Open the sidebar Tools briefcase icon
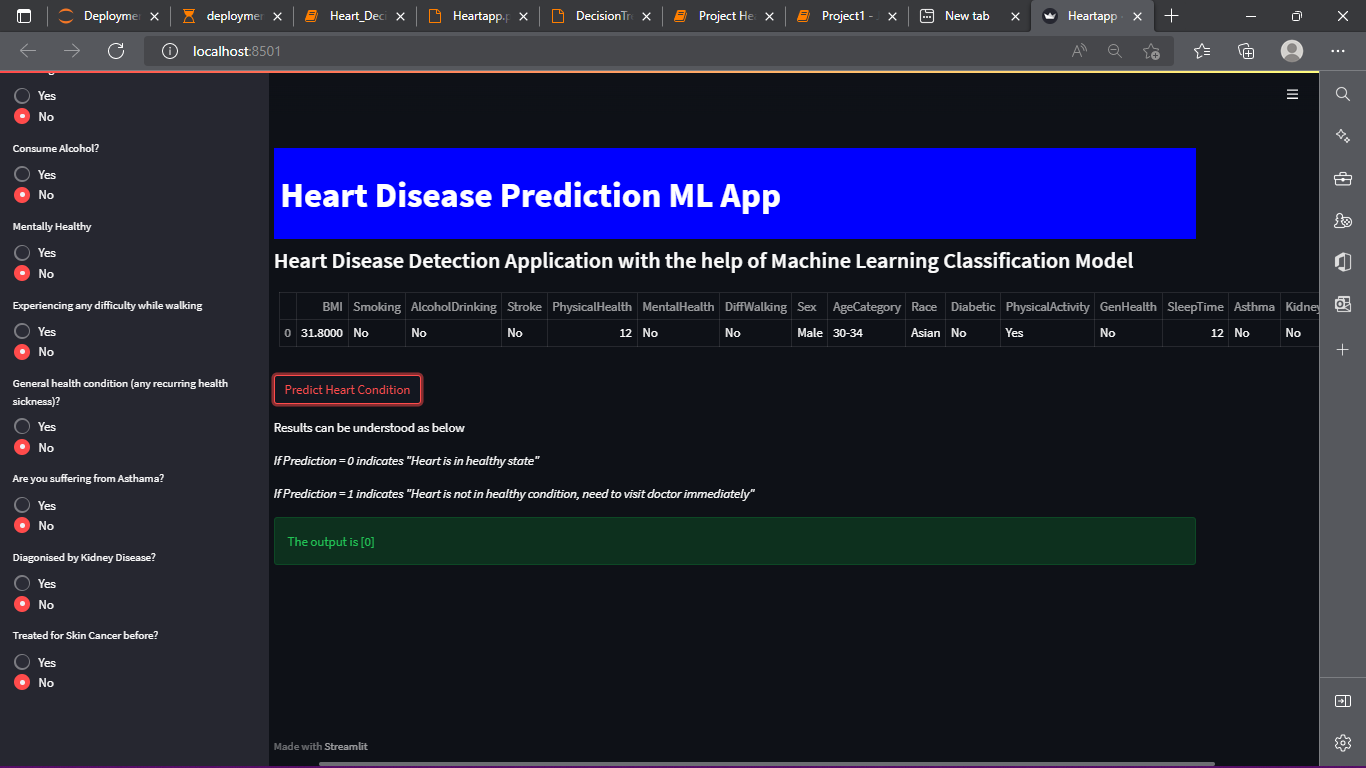The image size is (1366, 768). [1343, 178]
